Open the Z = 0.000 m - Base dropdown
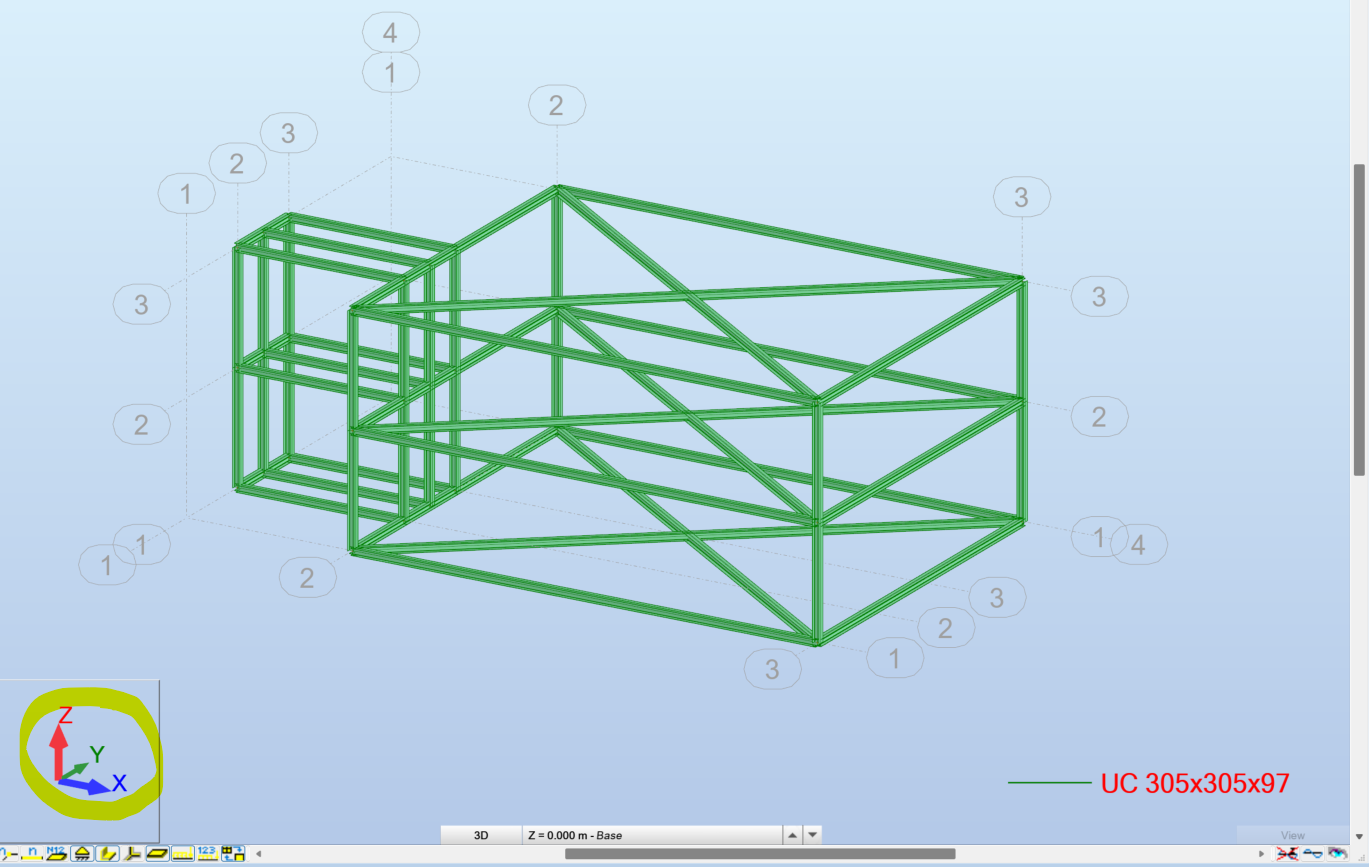Viewport: 1369px width, 867px height. click(651, 835)
